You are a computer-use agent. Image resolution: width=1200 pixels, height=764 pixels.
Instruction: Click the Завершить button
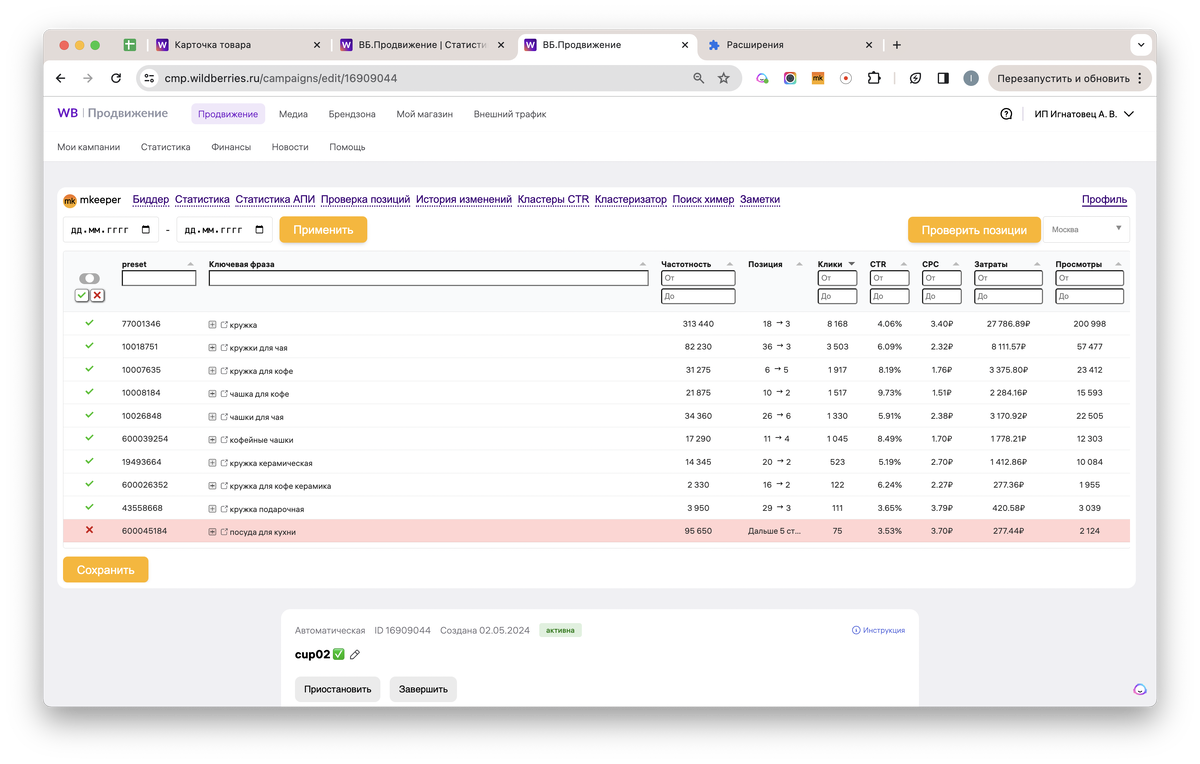click(x=423, y=689)
